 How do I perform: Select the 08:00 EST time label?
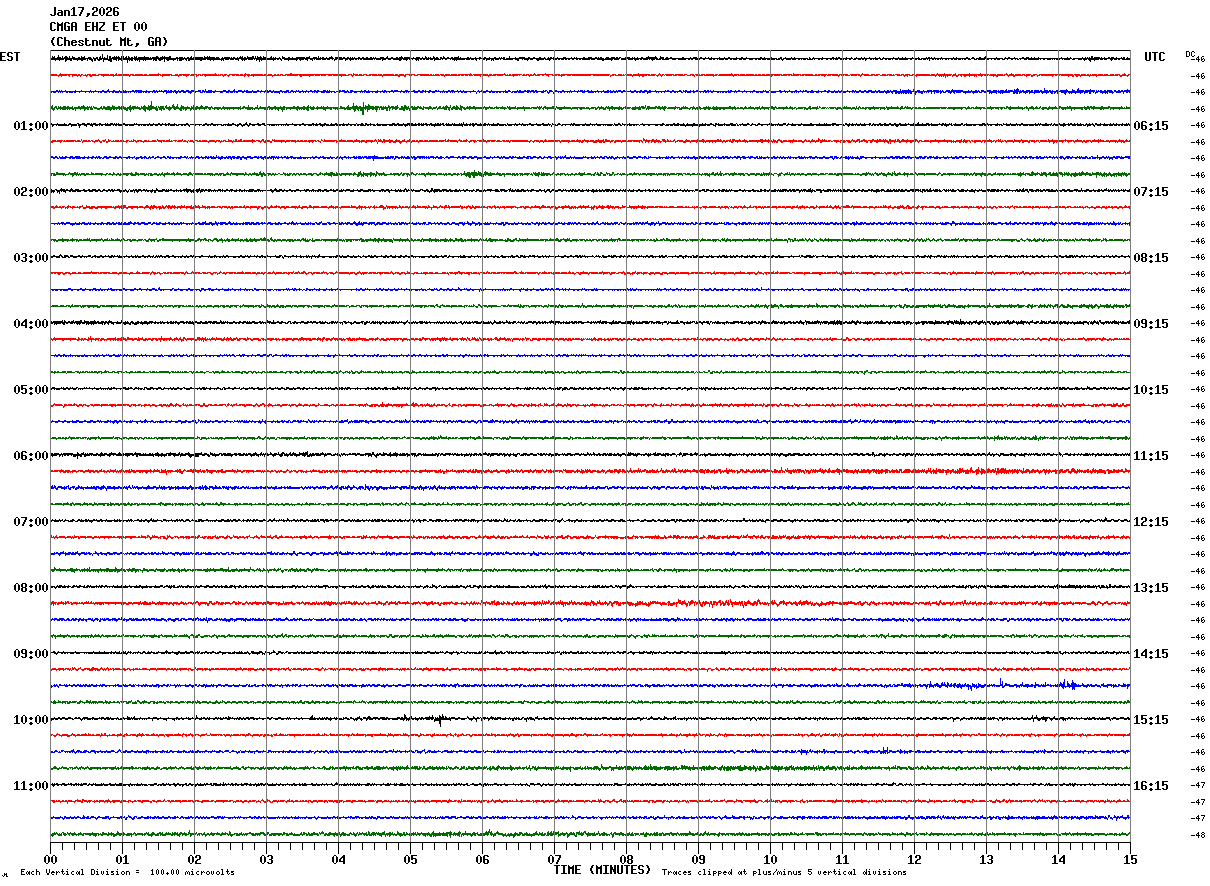31,588
